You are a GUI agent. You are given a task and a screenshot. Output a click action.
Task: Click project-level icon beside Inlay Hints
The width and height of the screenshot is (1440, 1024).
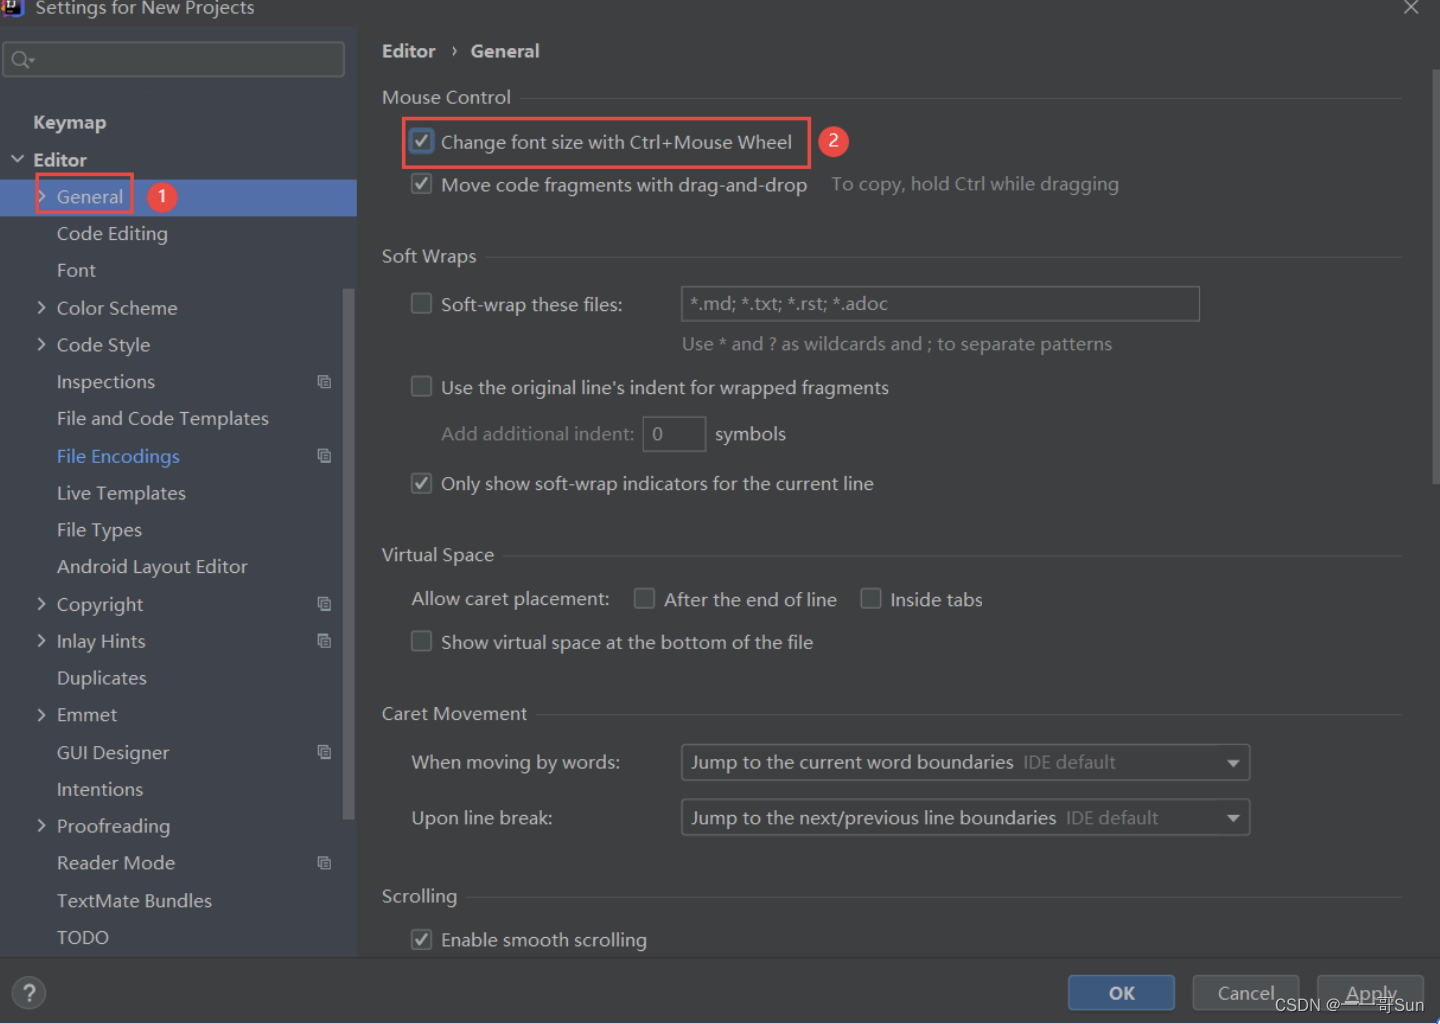tap(324, 640)
